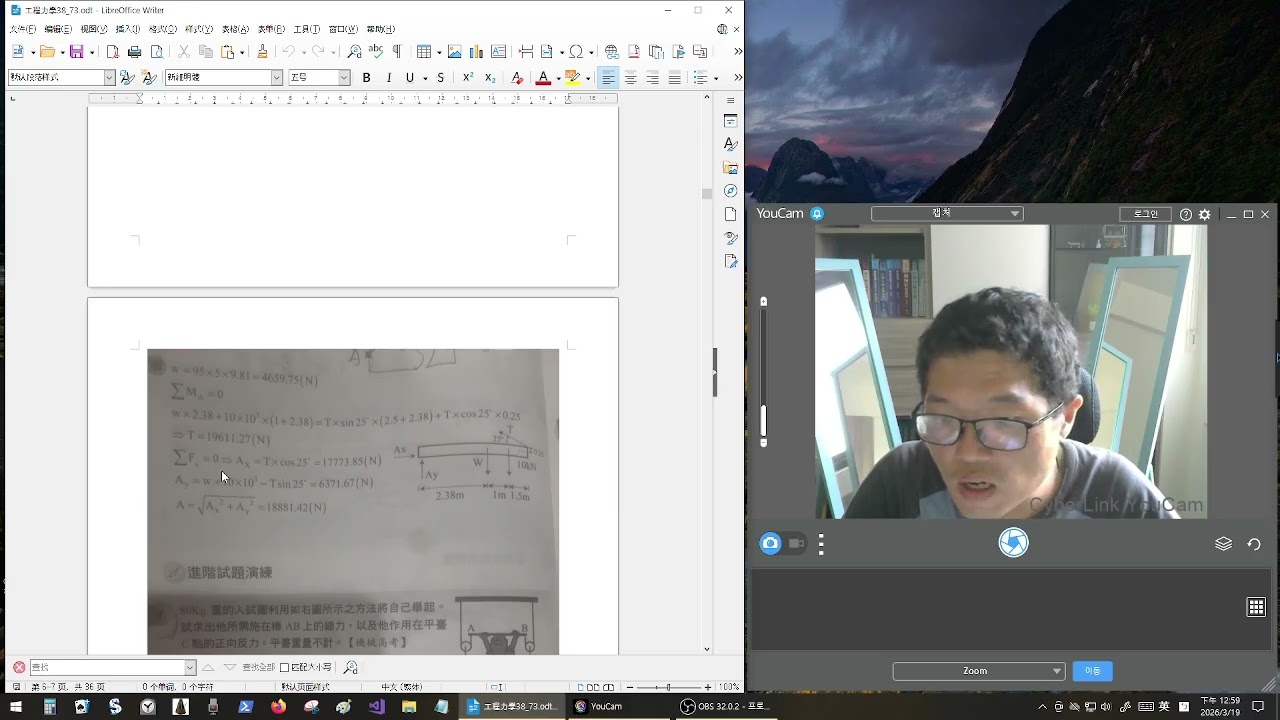Open sidebar Gallery icon
Image resolution: width=1280 pixels, height=720 pixels.
(731, 168)
